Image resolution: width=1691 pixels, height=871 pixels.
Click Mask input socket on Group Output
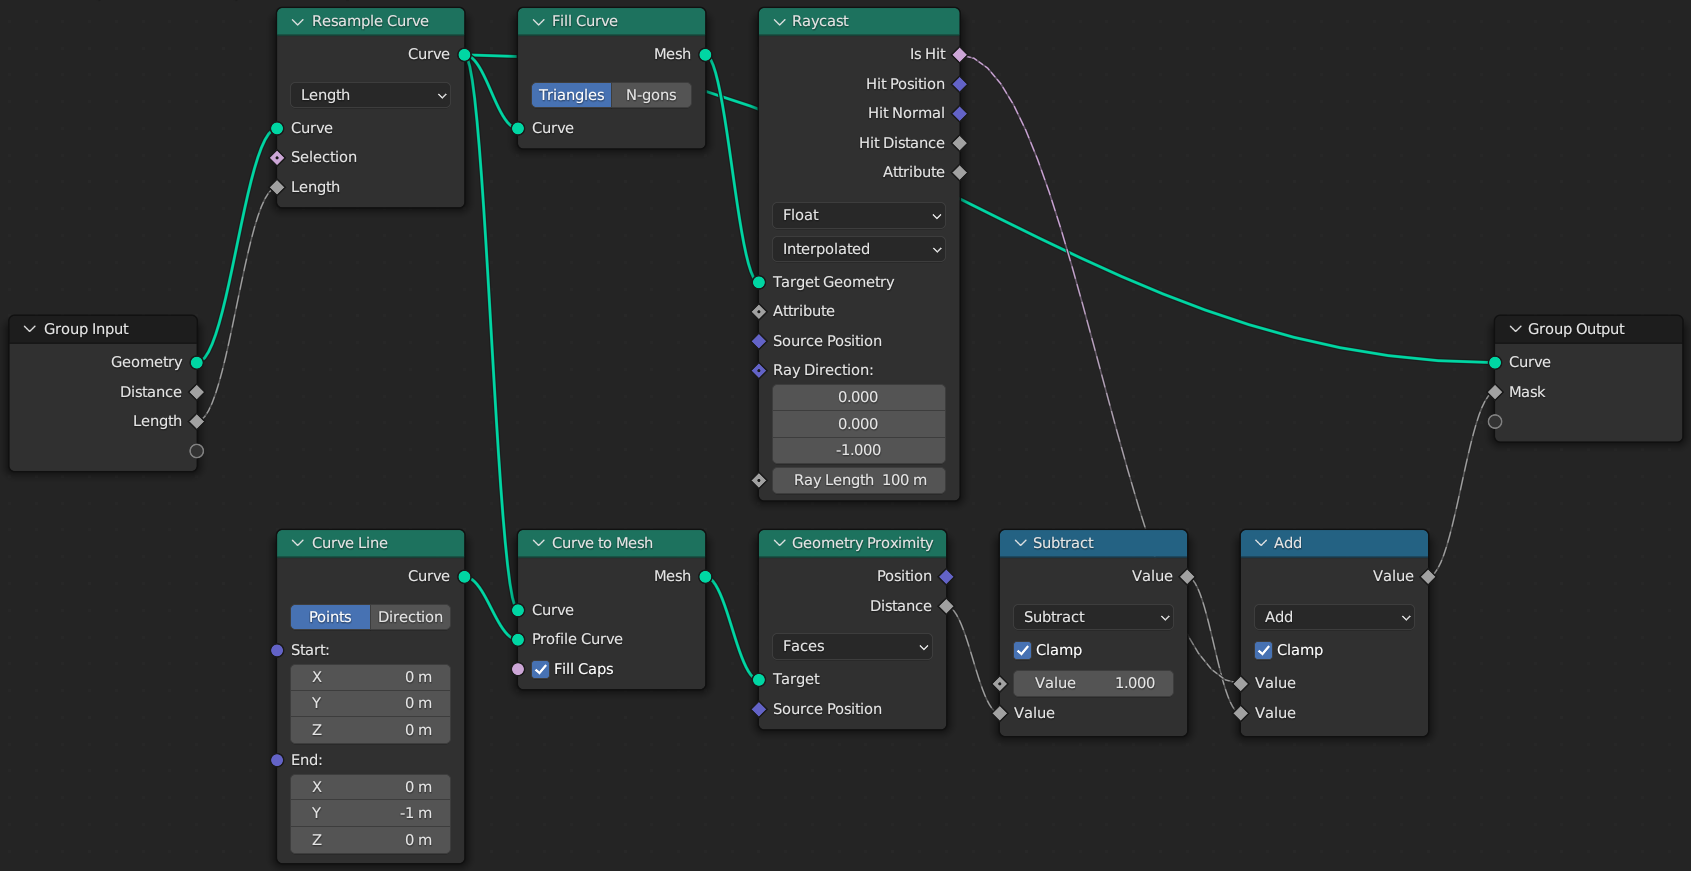tap(1495, 392)
